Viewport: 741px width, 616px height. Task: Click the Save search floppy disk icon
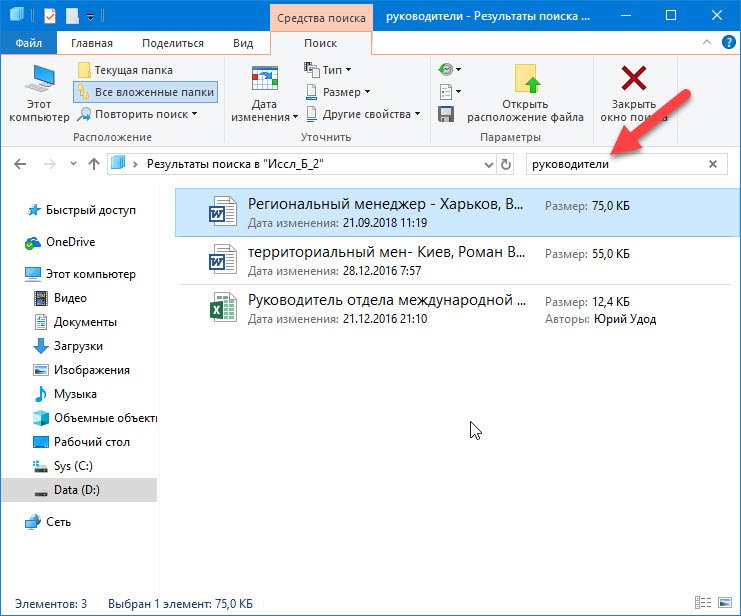click(446, 114)
